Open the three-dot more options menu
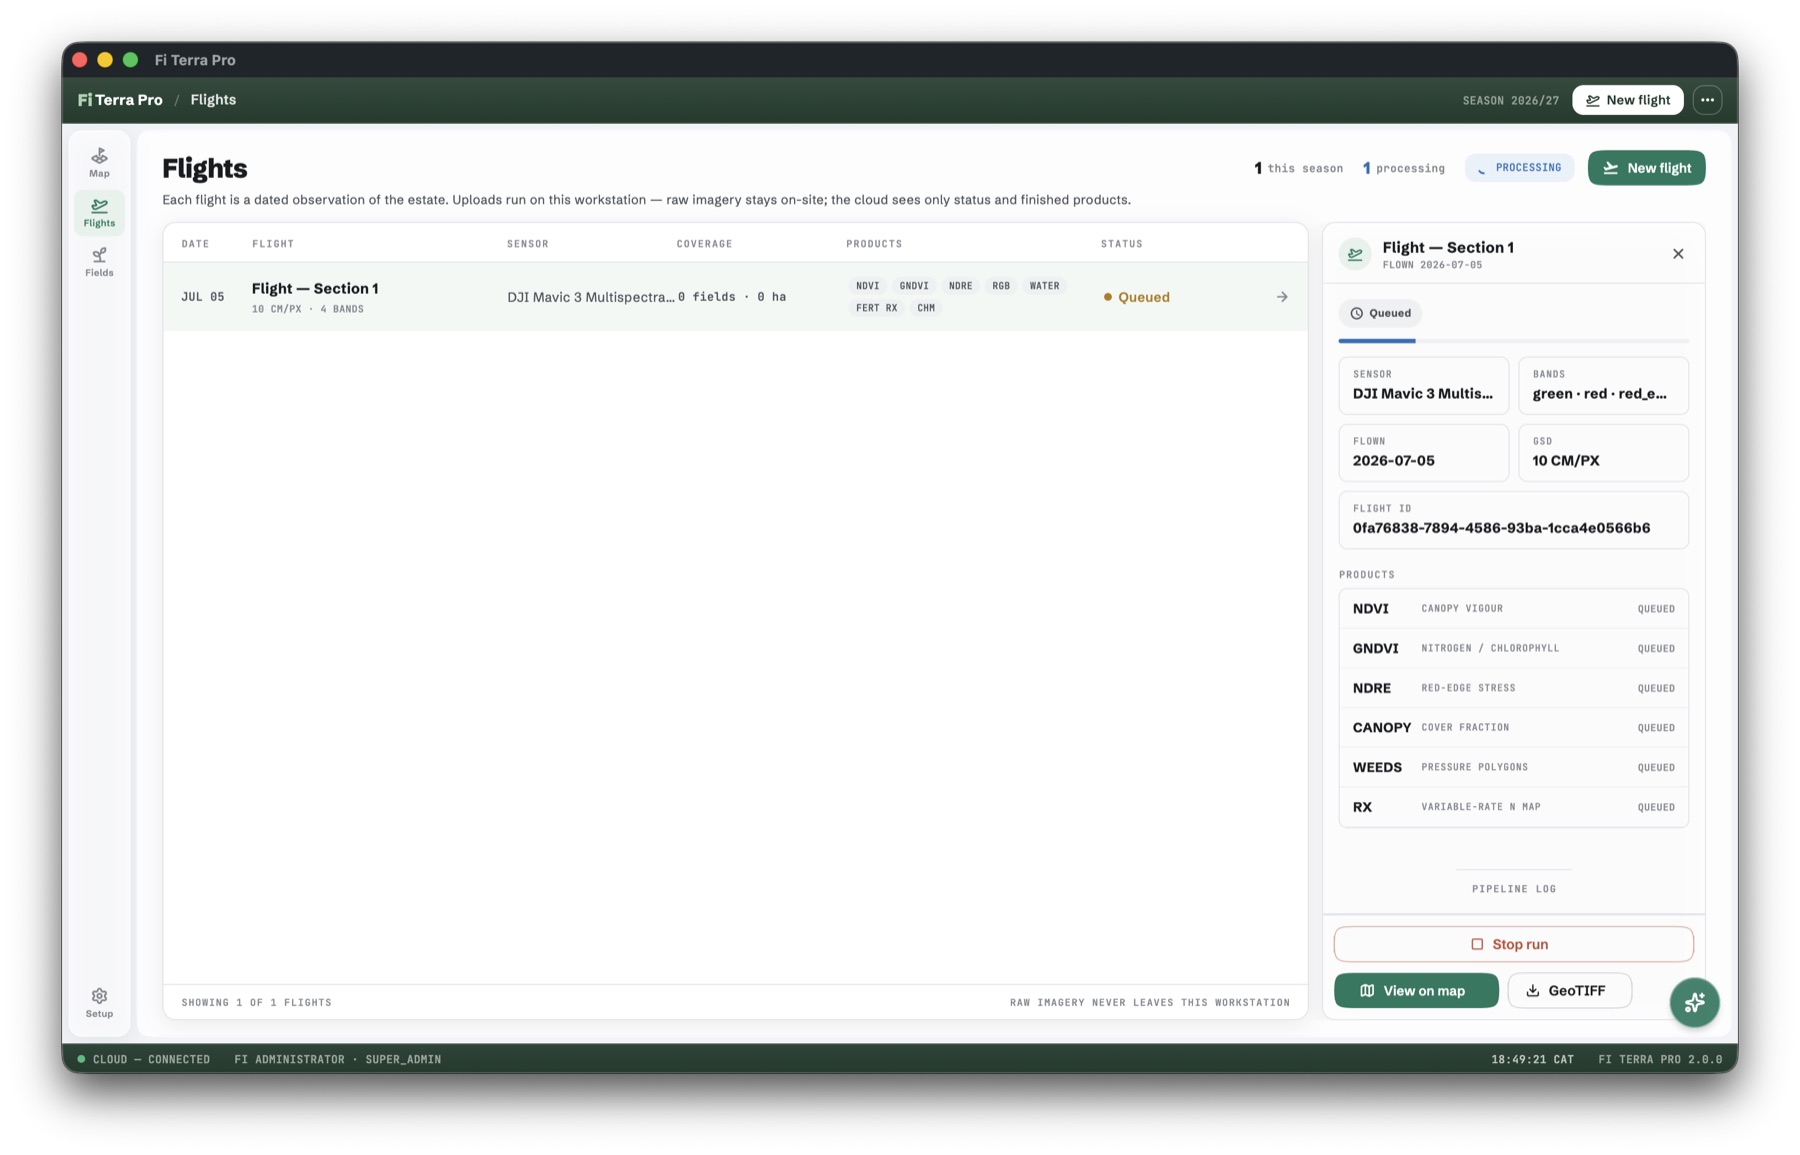 pos(1707,100)
